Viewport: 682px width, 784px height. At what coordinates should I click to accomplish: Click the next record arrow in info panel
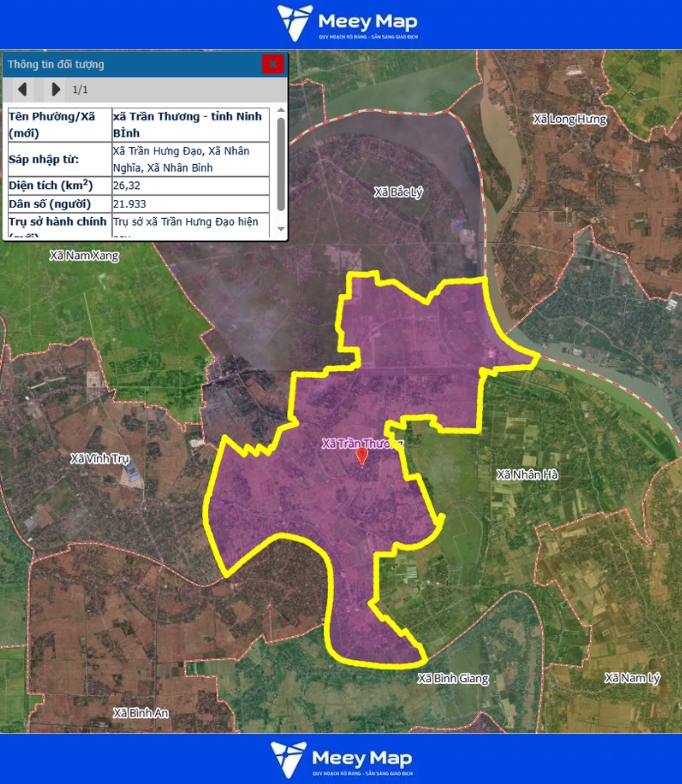pos(55,89)
